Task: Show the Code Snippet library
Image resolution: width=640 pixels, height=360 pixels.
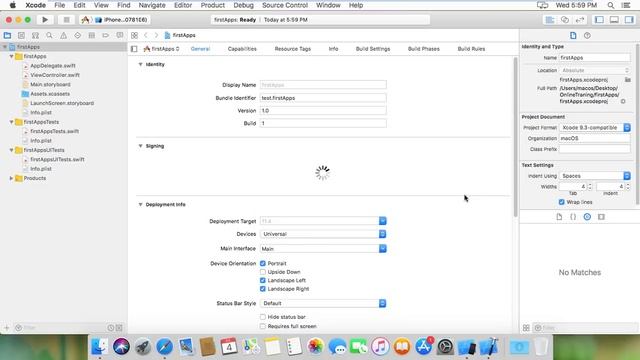Action: coord(573,217)
